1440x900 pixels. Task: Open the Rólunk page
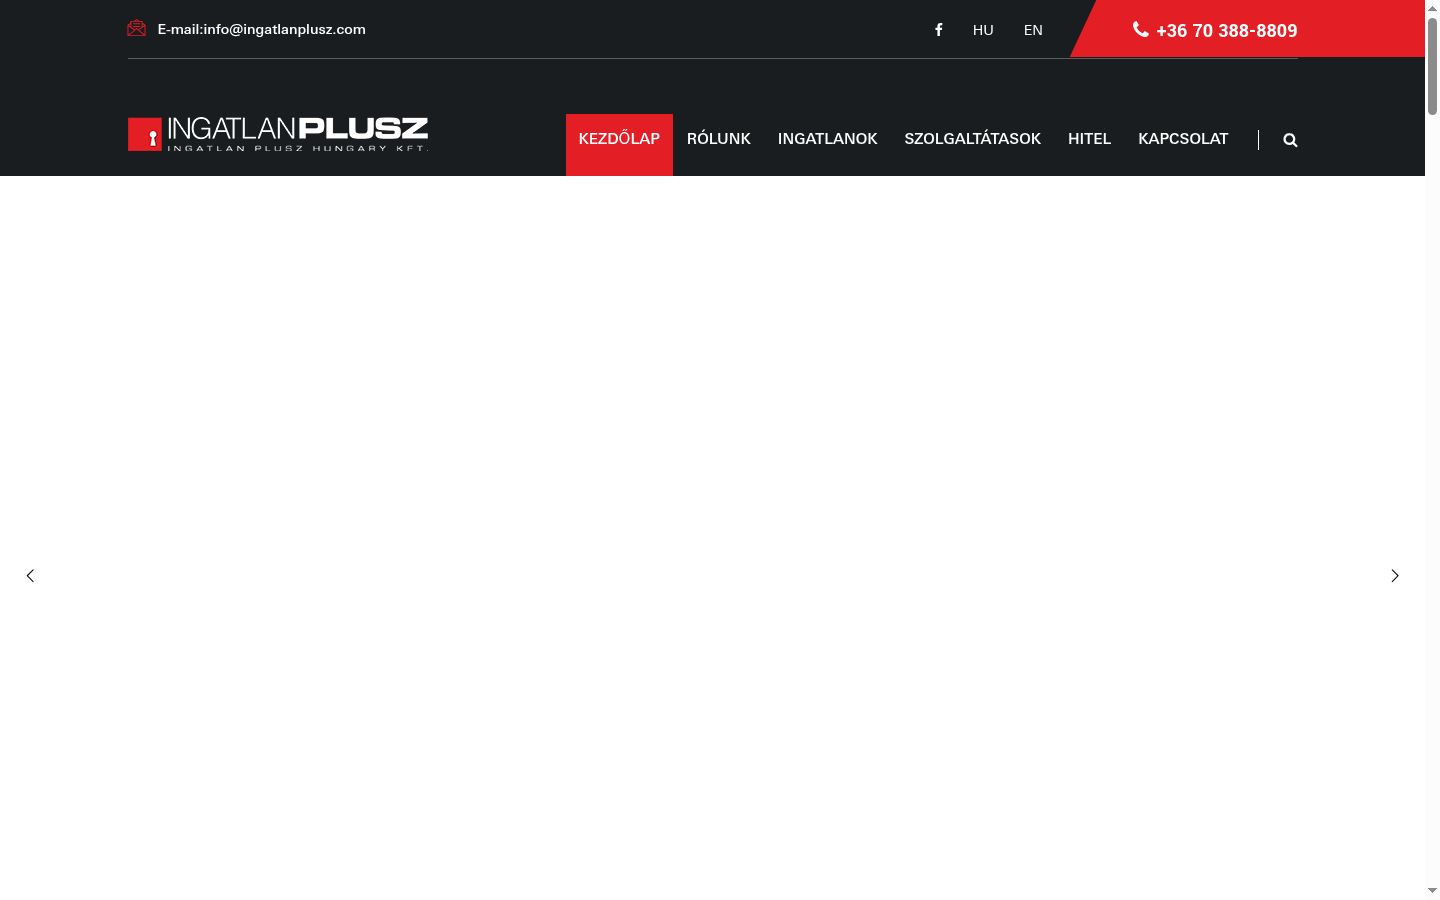(719, 139)
